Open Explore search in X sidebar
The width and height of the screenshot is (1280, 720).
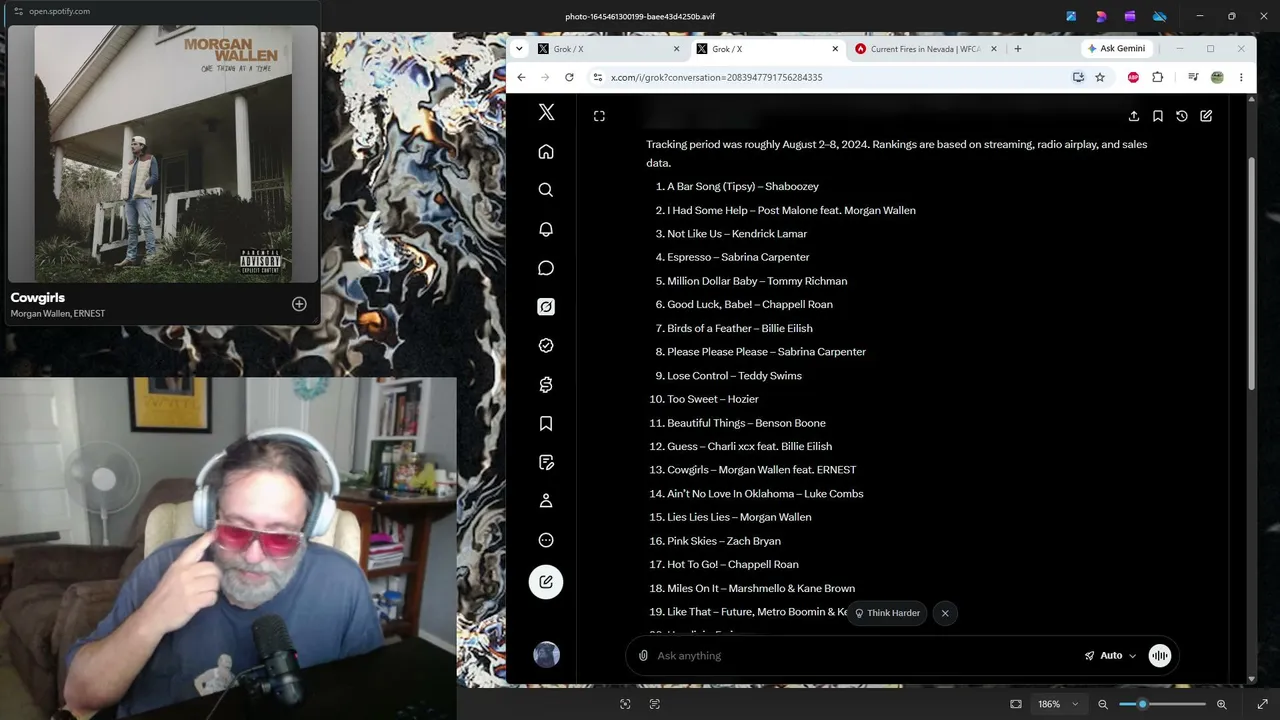[546, 190]
